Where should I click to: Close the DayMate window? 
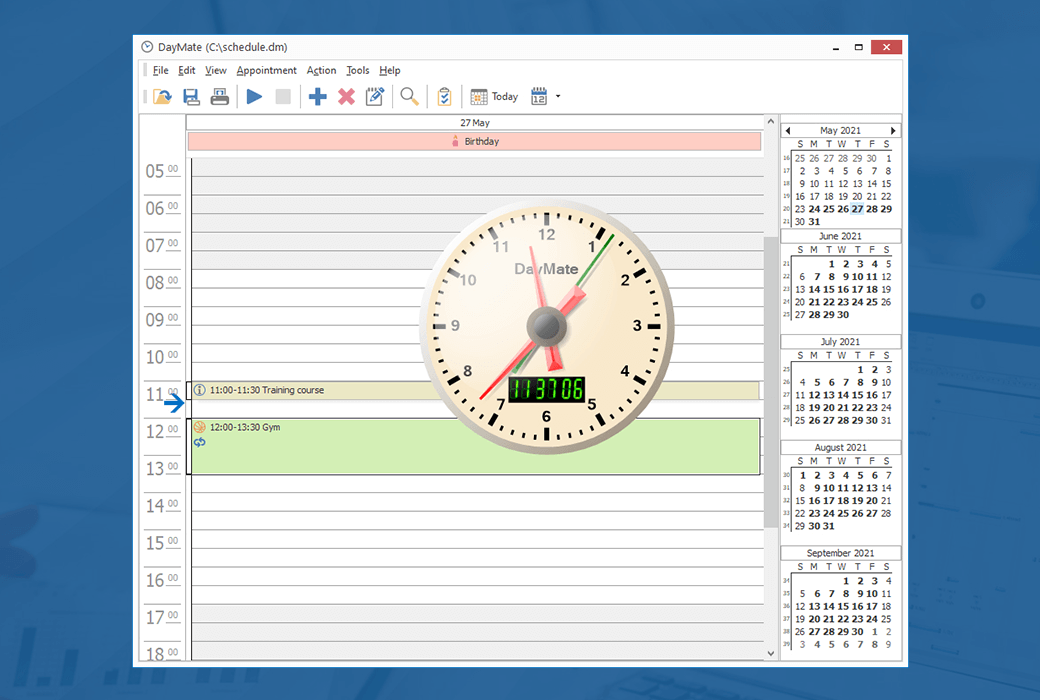click(886, 47)
